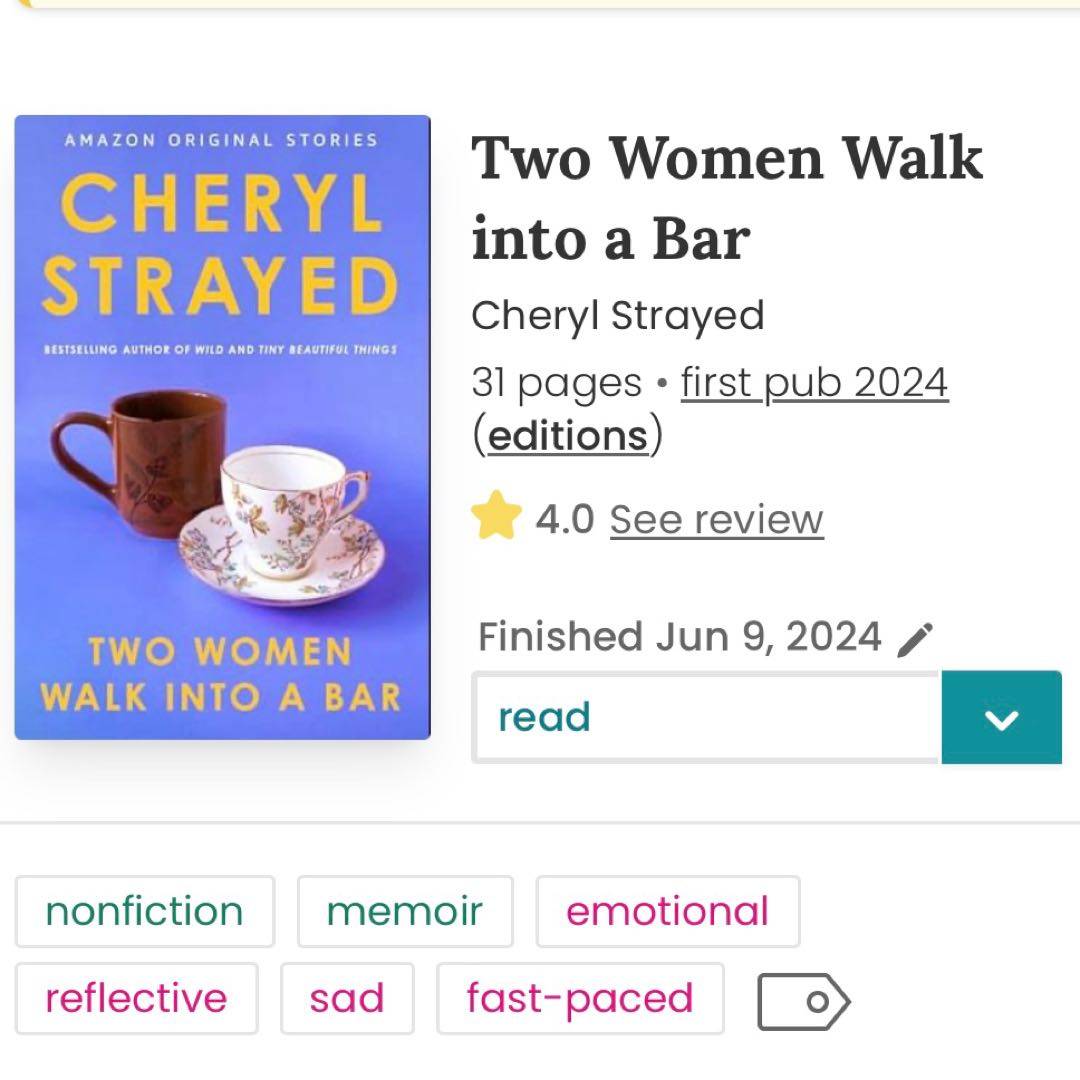Screen dimensions: 1080x1080
Task: Follow the "editions" link
Action: (x=567, y=436)
